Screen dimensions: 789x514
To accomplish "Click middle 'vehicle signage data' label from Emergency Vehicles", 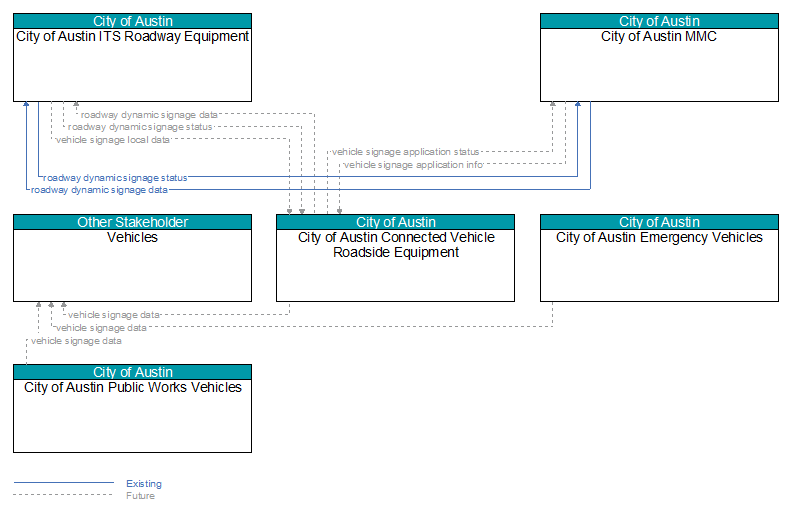I will point(101,328).
